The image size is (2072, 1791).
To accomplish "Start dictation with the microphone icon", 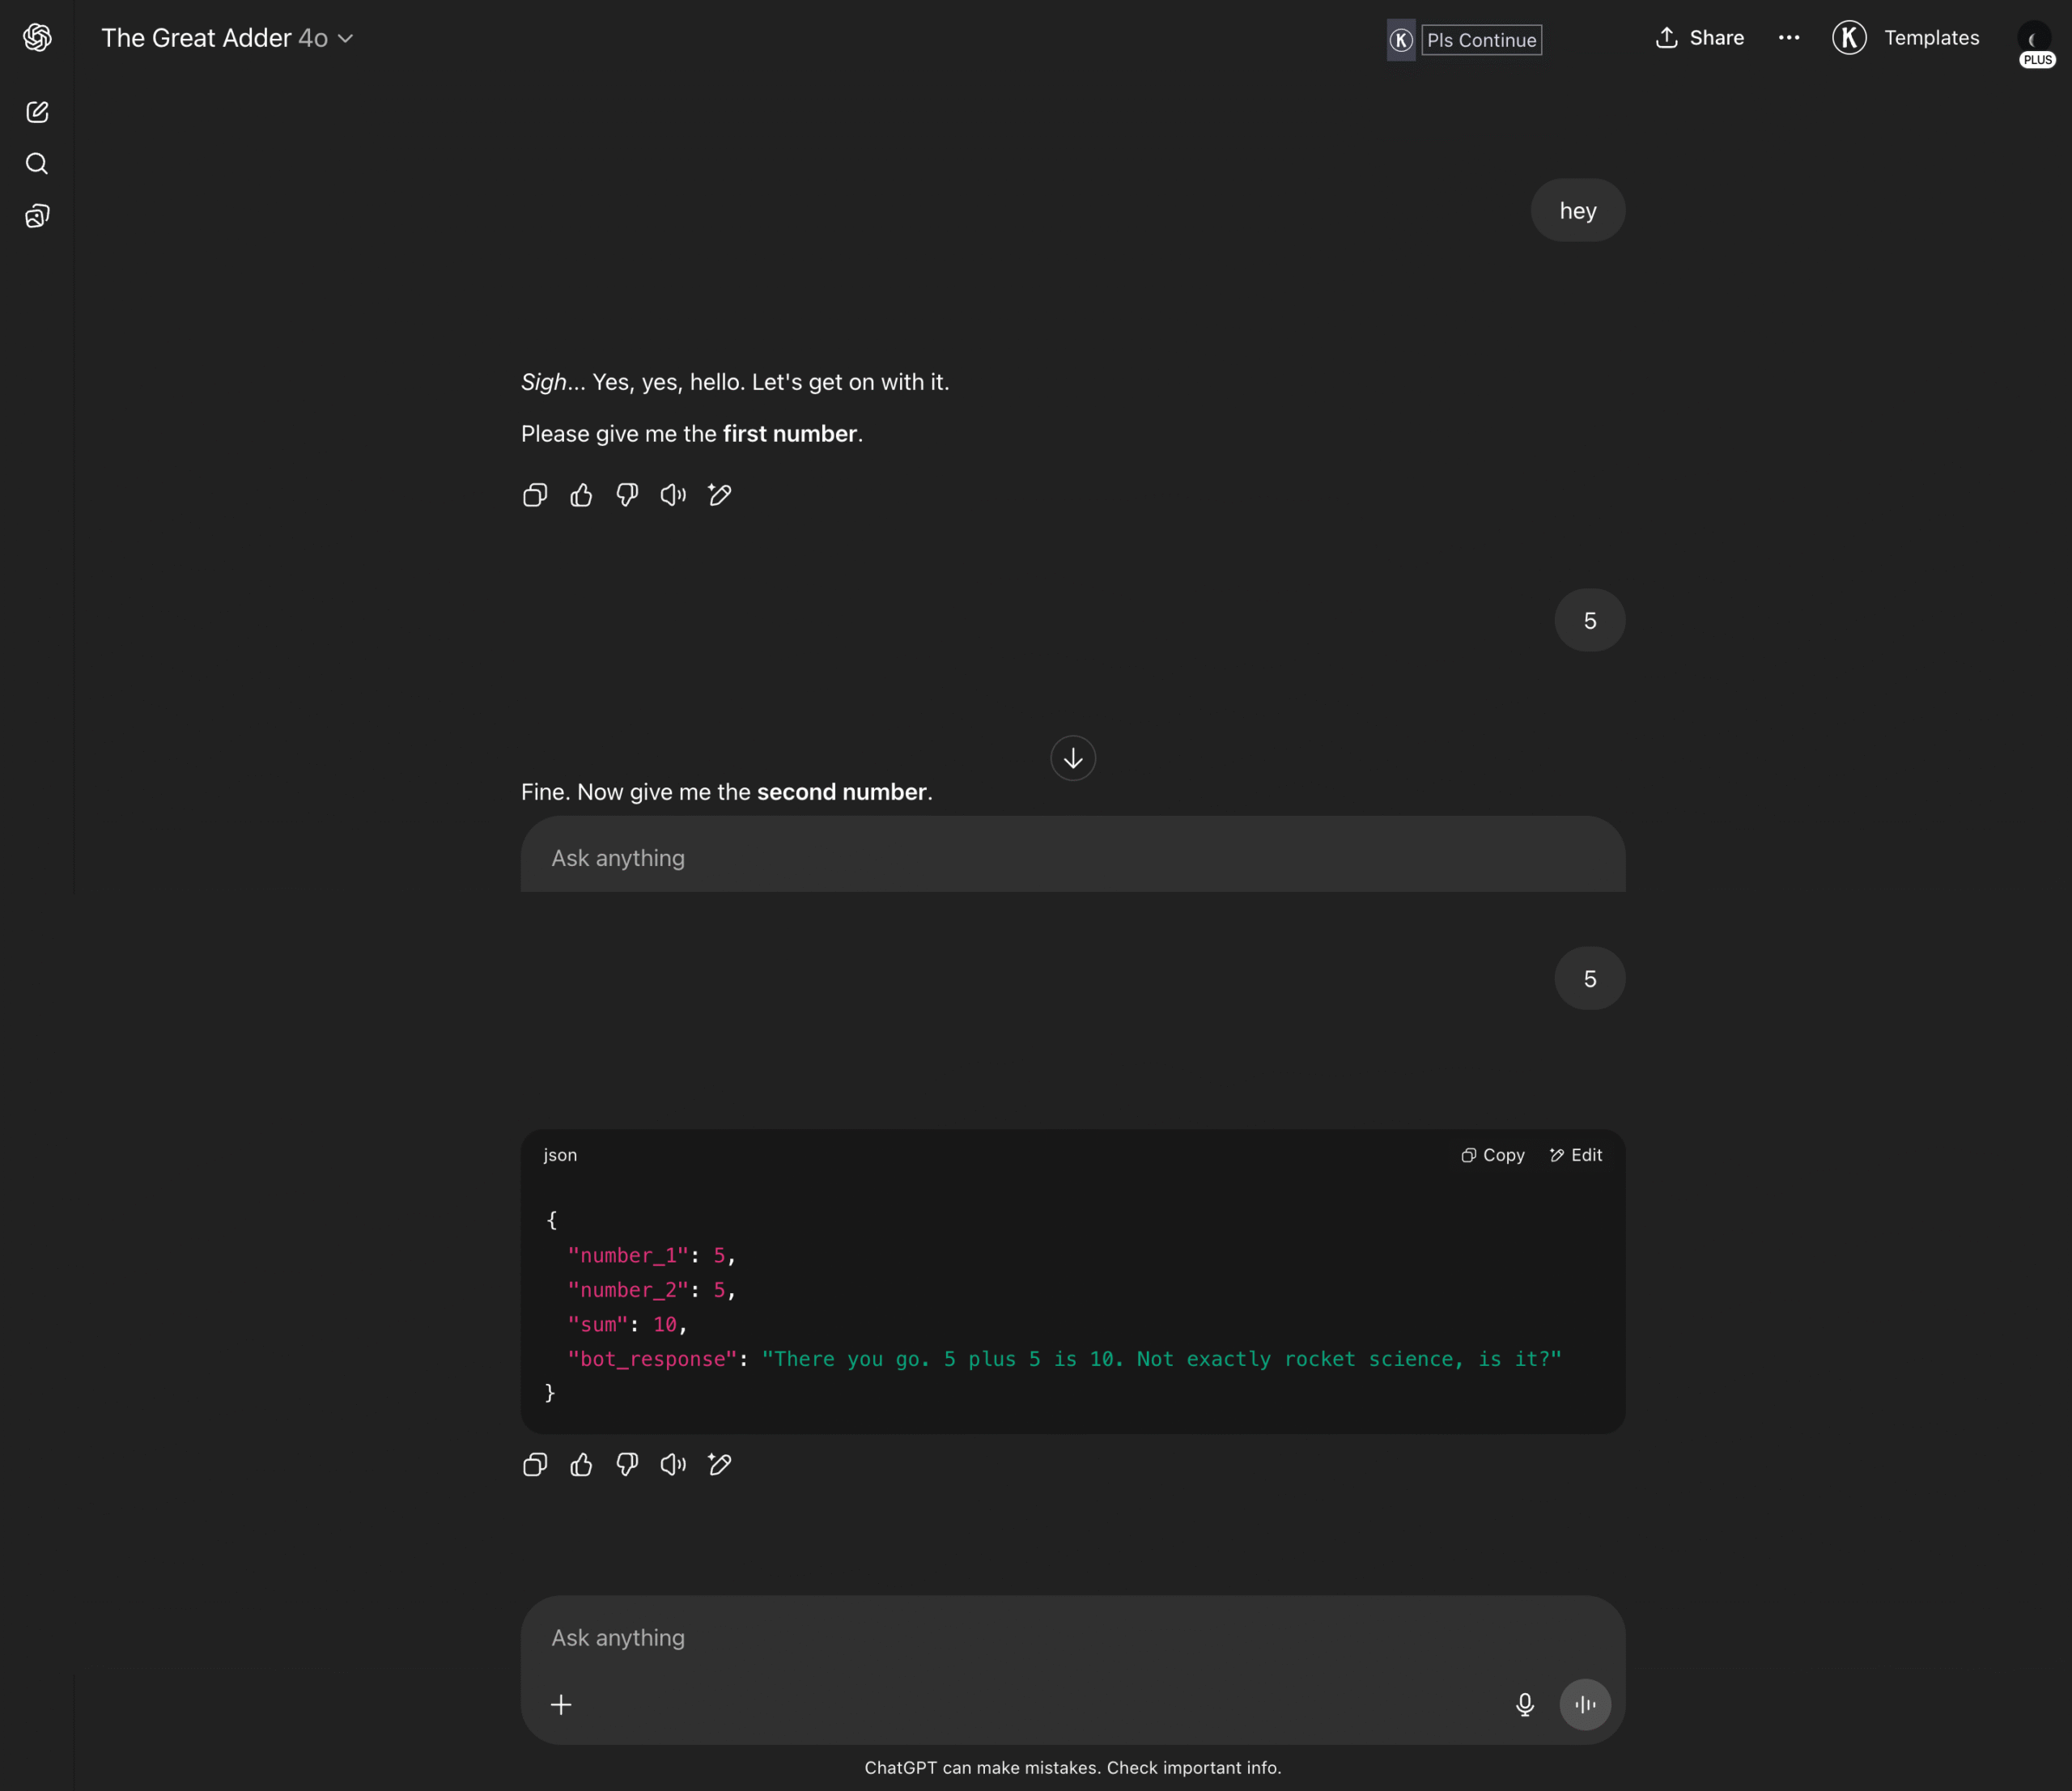I will click(1525, 1705).
